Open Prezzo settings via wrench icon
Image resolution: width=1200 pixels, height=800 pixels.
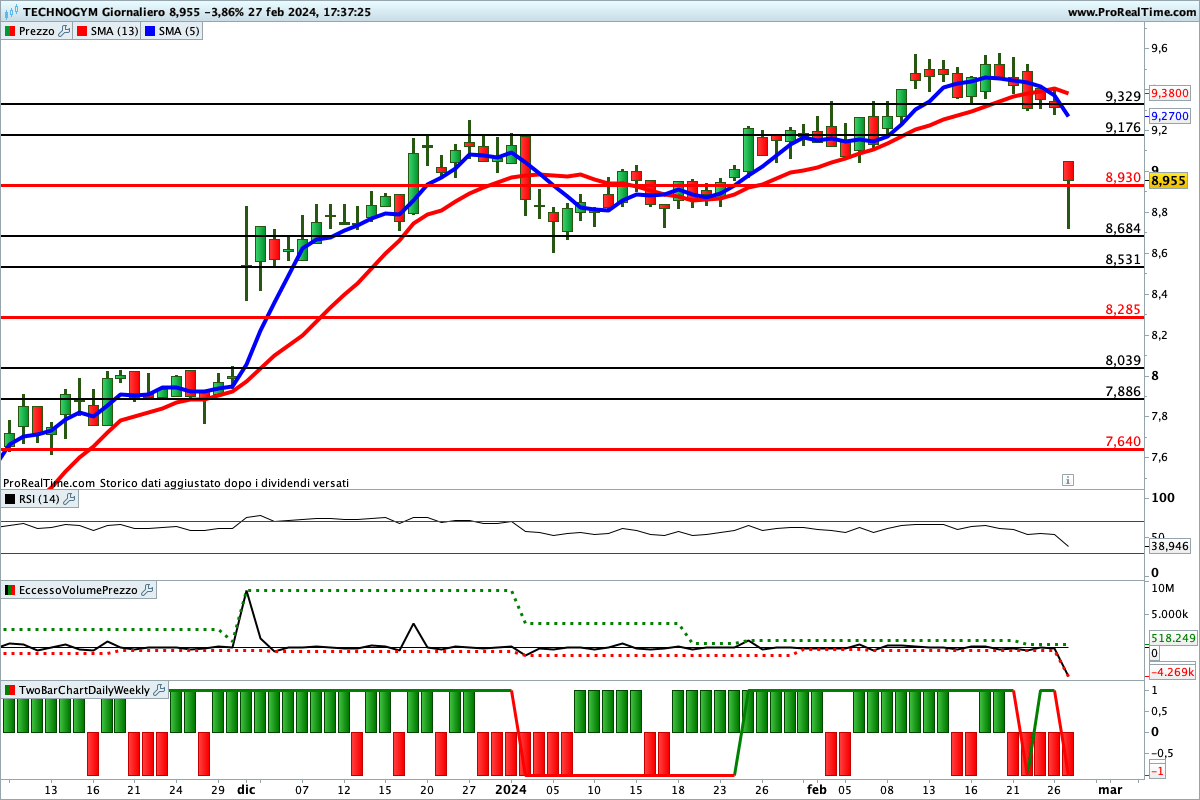point(65,31)
